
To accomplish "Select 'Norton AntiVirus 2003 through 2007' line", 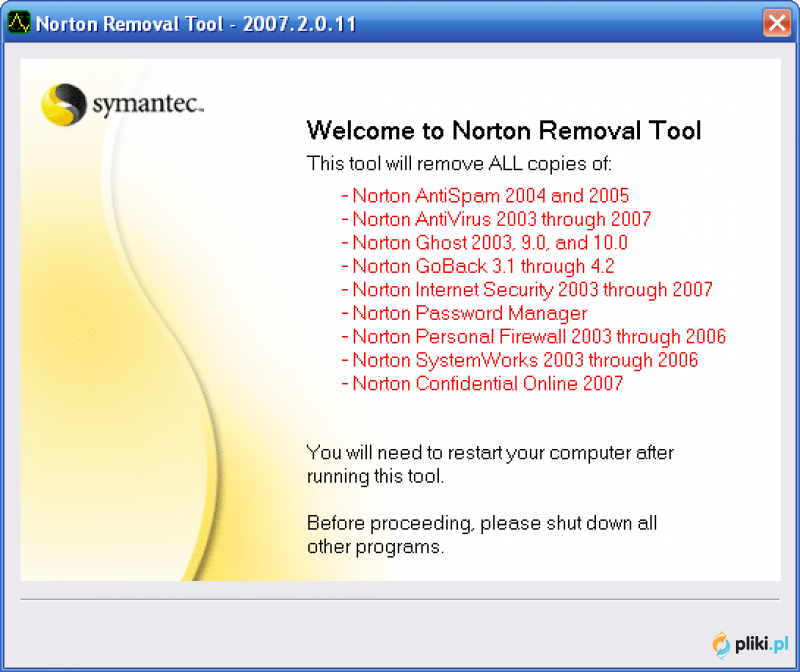I will [x=496, y=219].
